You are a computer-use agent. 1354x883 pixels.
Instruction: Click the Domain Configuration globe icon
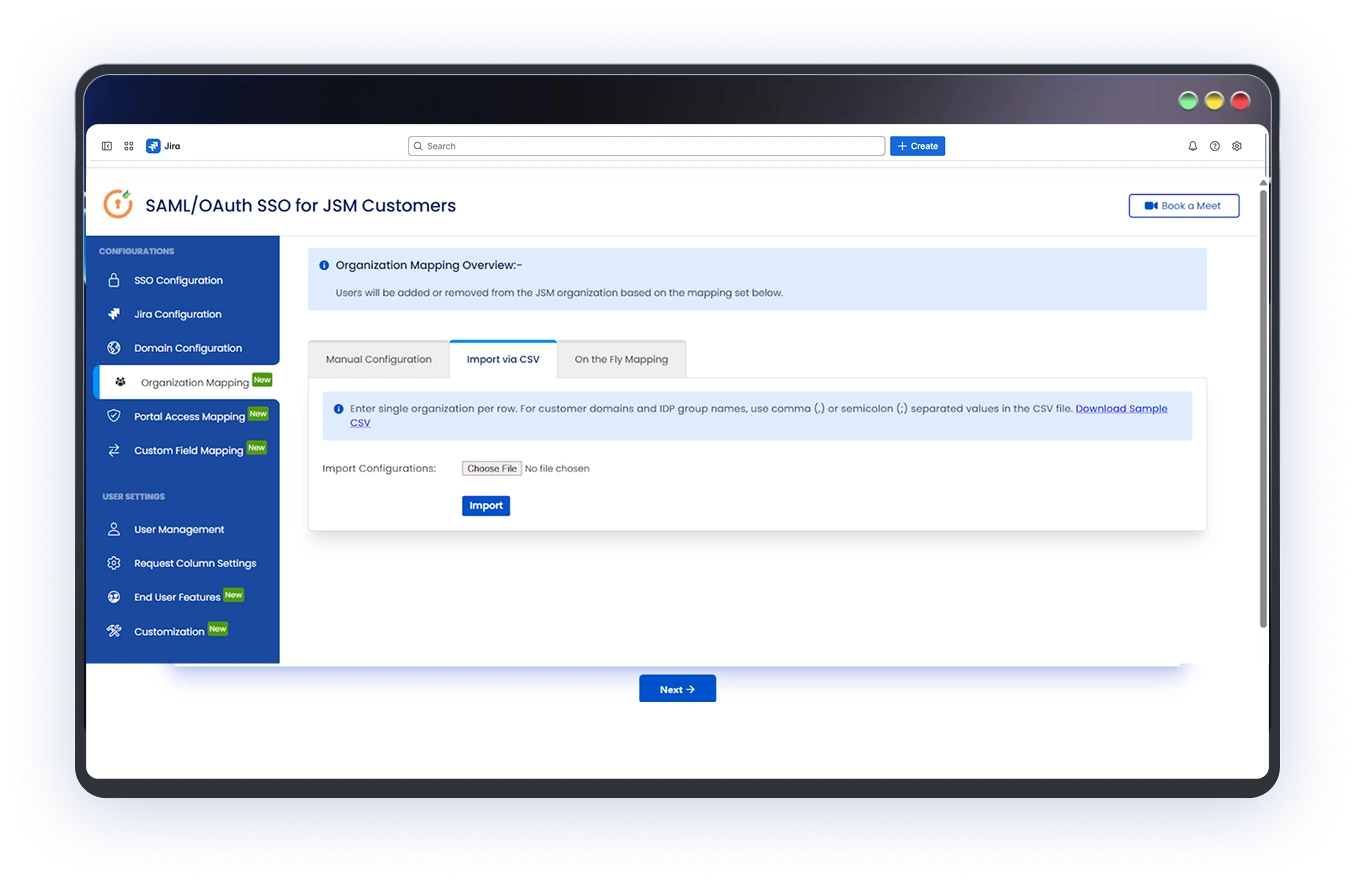[x=114, y=348]
